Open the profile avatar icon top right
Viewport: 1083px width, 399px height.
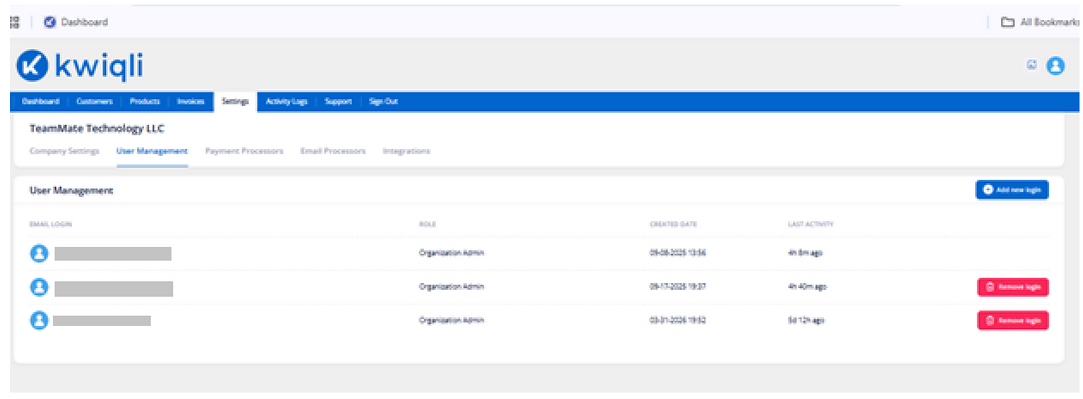(x=1055, y=66)
